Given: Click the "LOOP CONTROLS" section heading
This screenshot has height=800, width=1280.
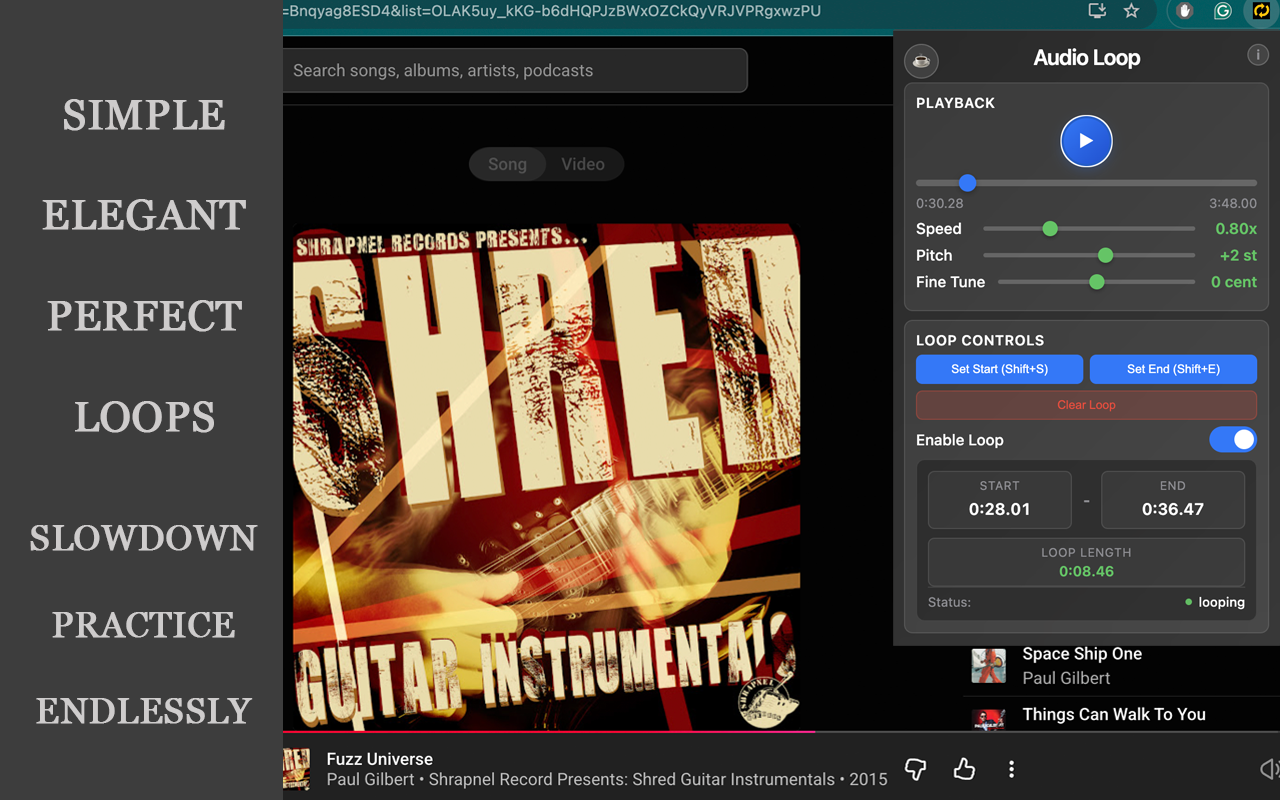Looking at the screenshot, I should [980, 340].
